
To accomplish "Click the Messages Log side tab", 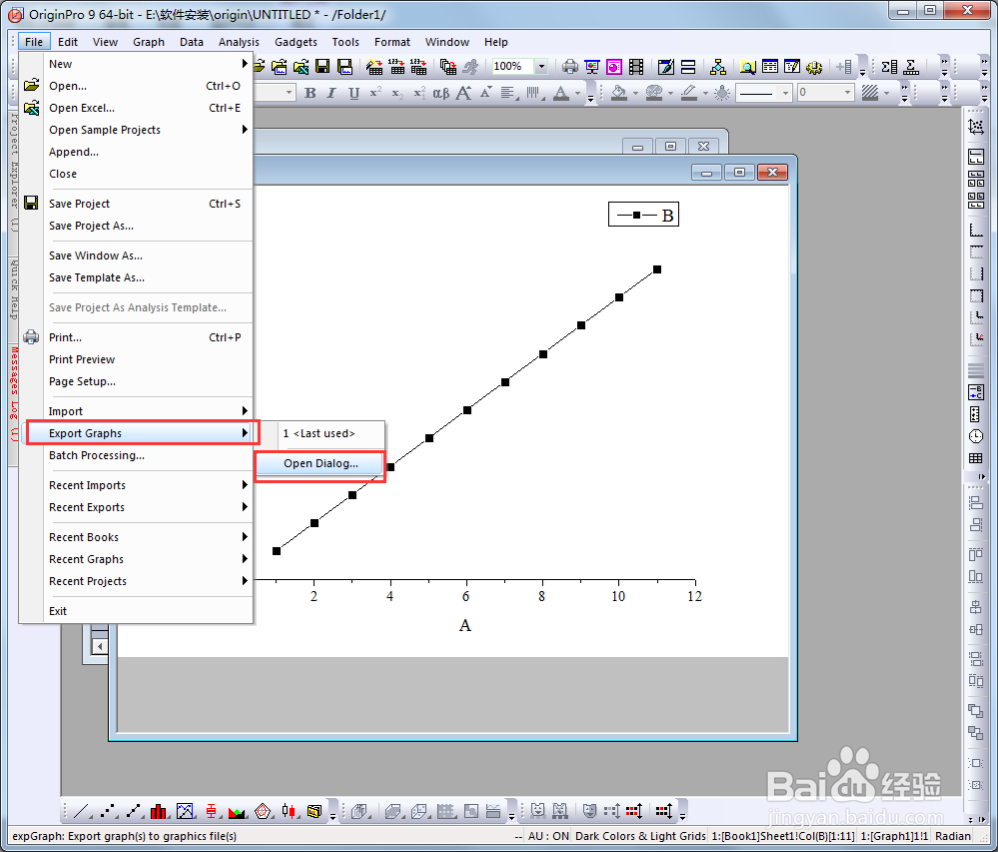I will (x=14, y=393).
